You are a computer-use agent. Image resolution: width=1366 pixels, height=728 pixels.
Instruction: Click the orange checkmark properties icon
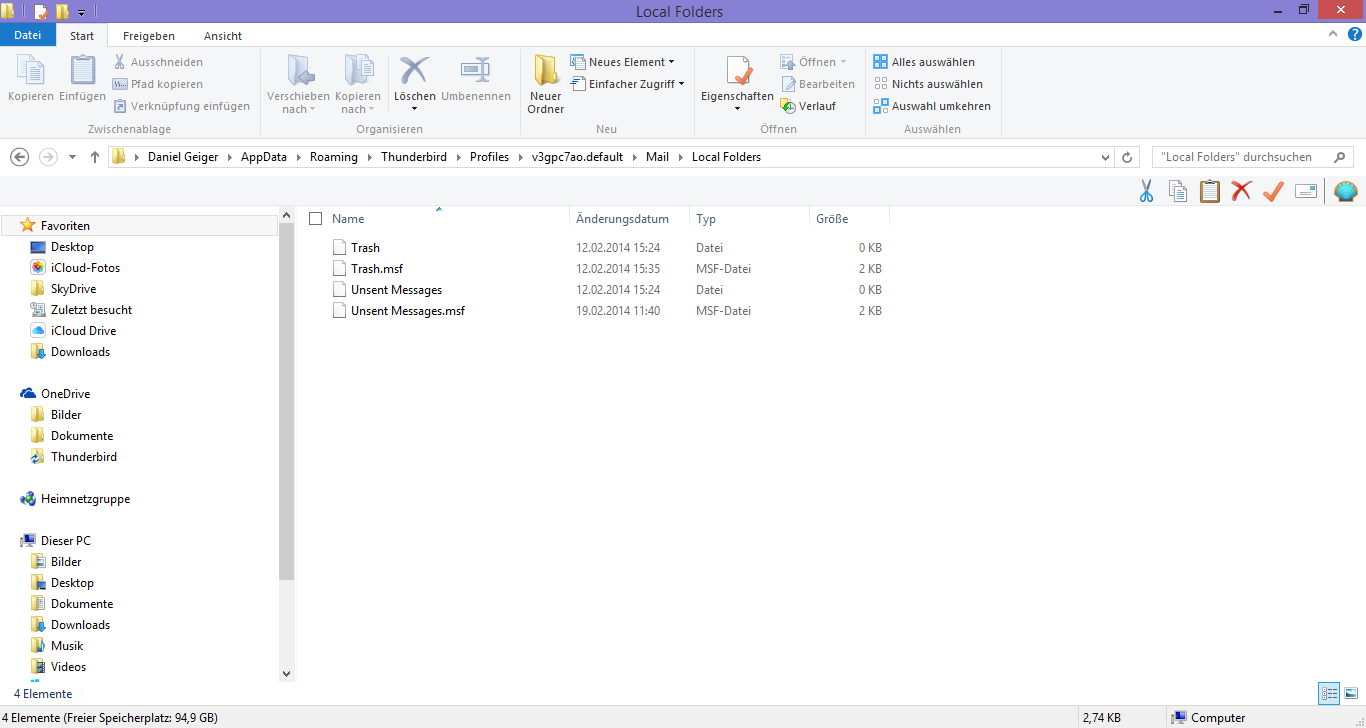pos(1273,192)
